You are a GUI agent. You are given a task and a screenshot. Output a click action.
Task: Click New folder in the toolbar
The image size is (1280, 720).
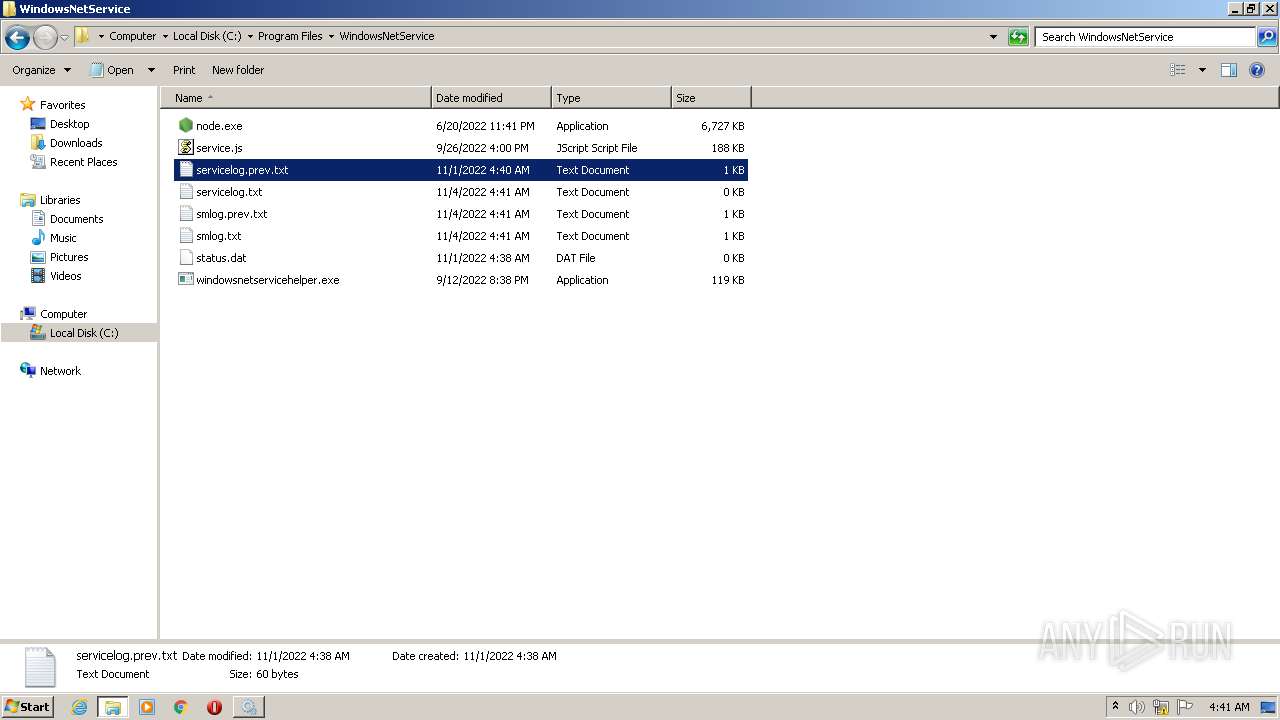[238, 70]
